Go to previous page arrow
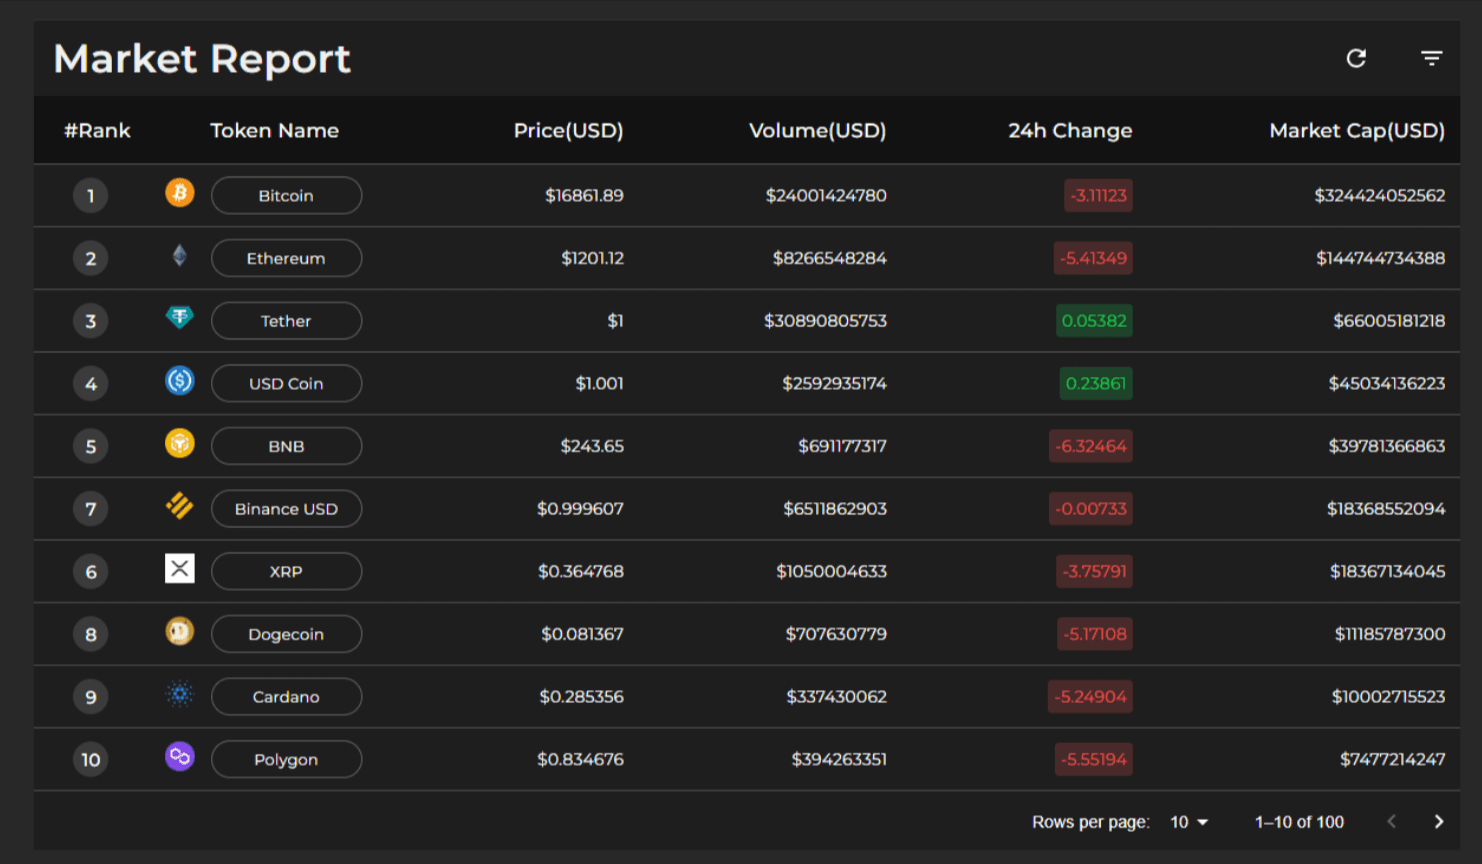This screenshot has height=864, width=1482. point(1391,822)
